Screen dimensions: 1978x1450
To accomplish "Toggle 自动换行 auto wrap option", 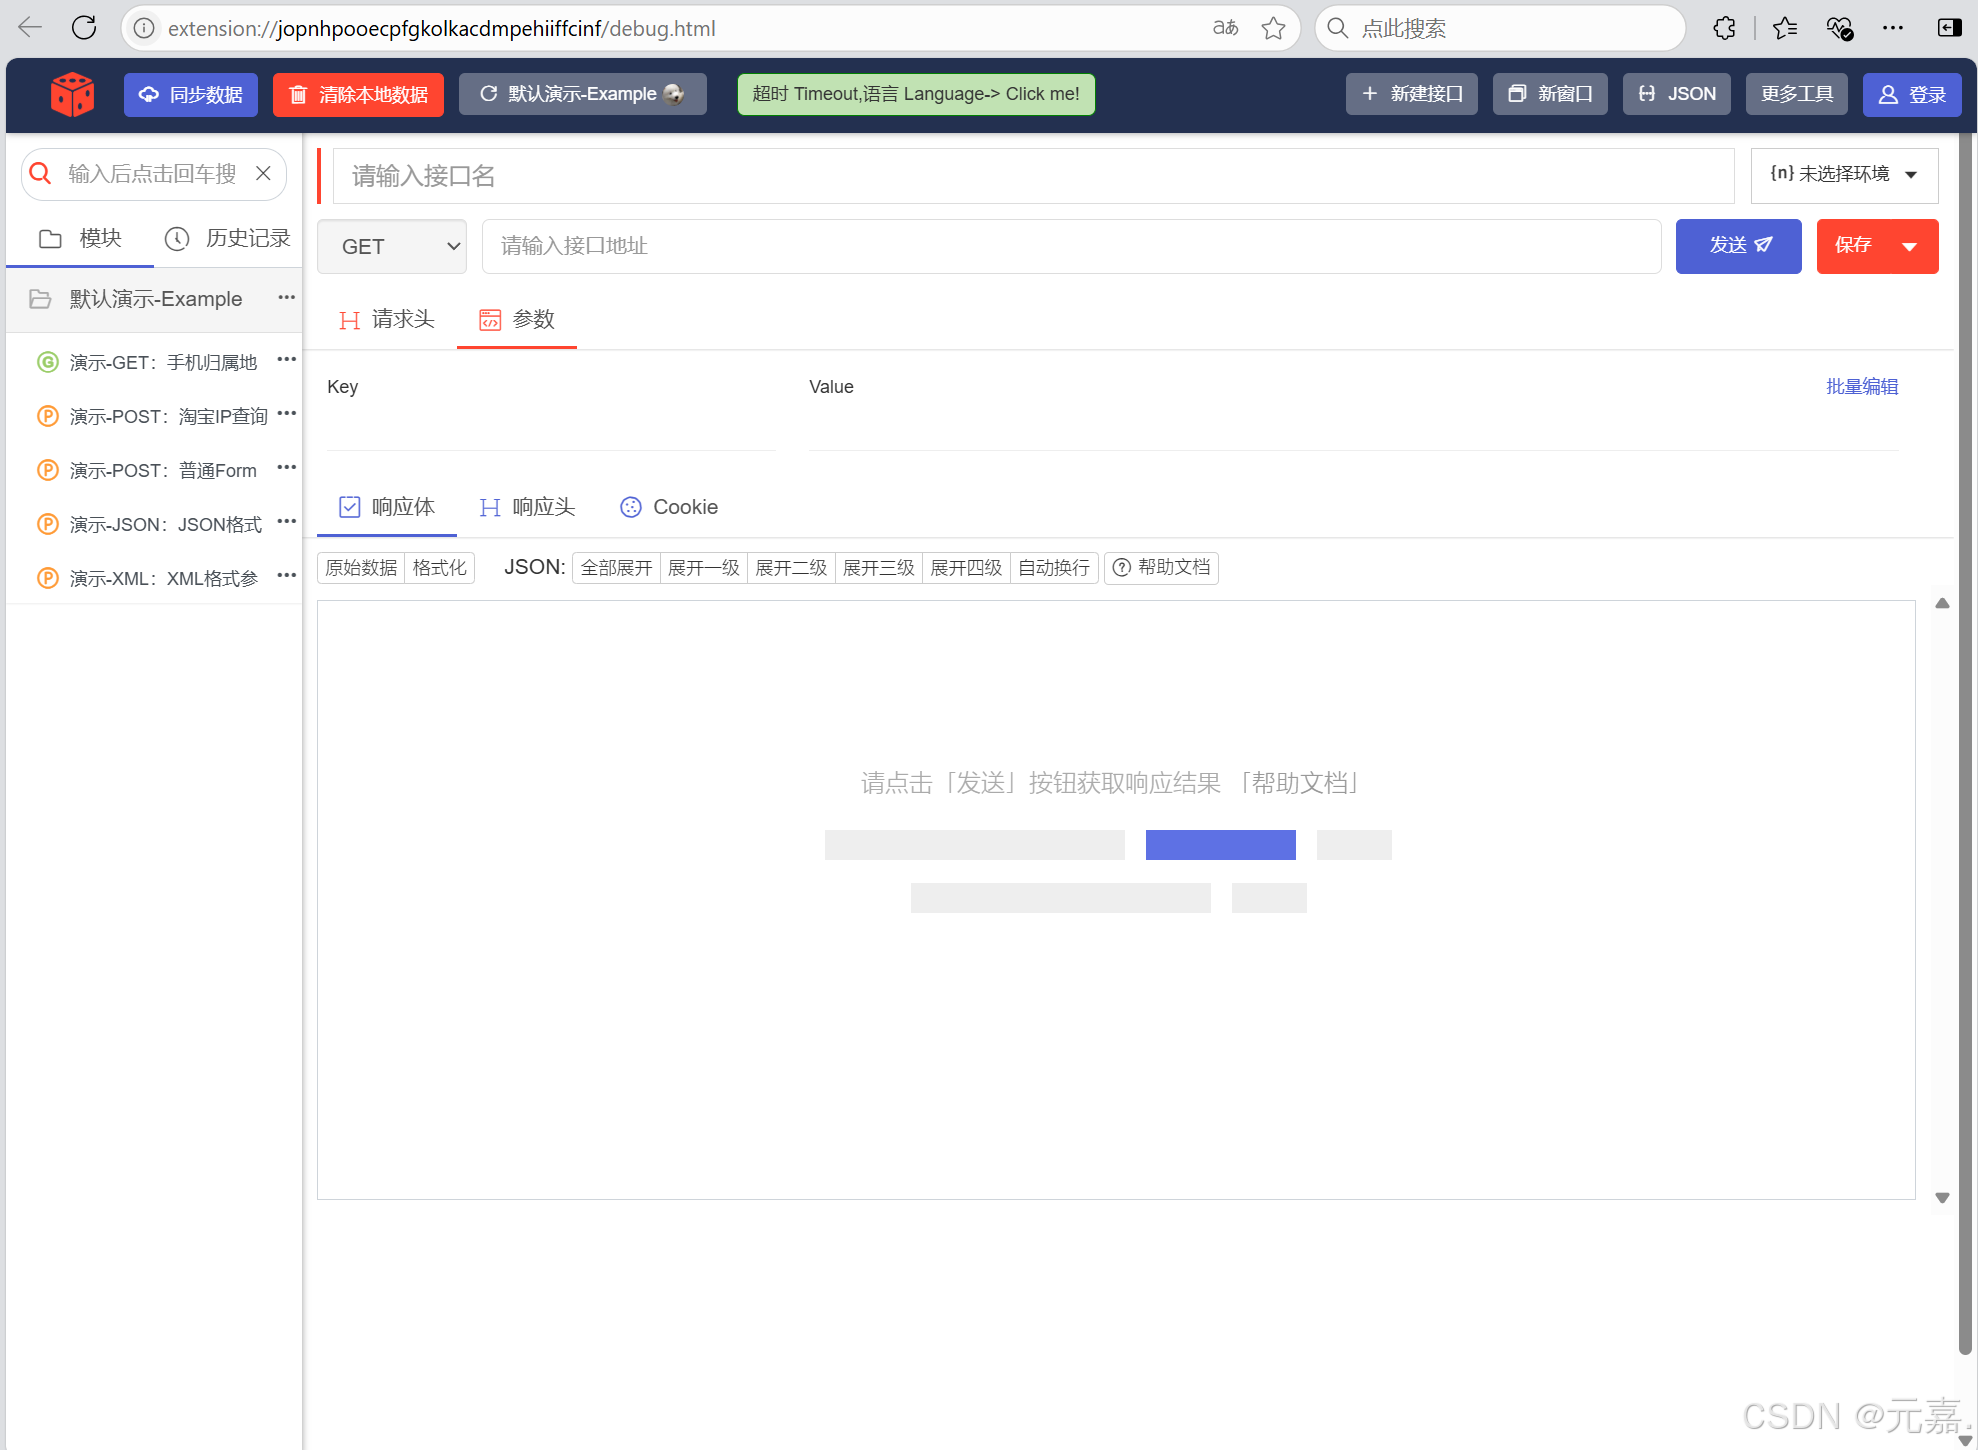I will (x=1054, y=568).
